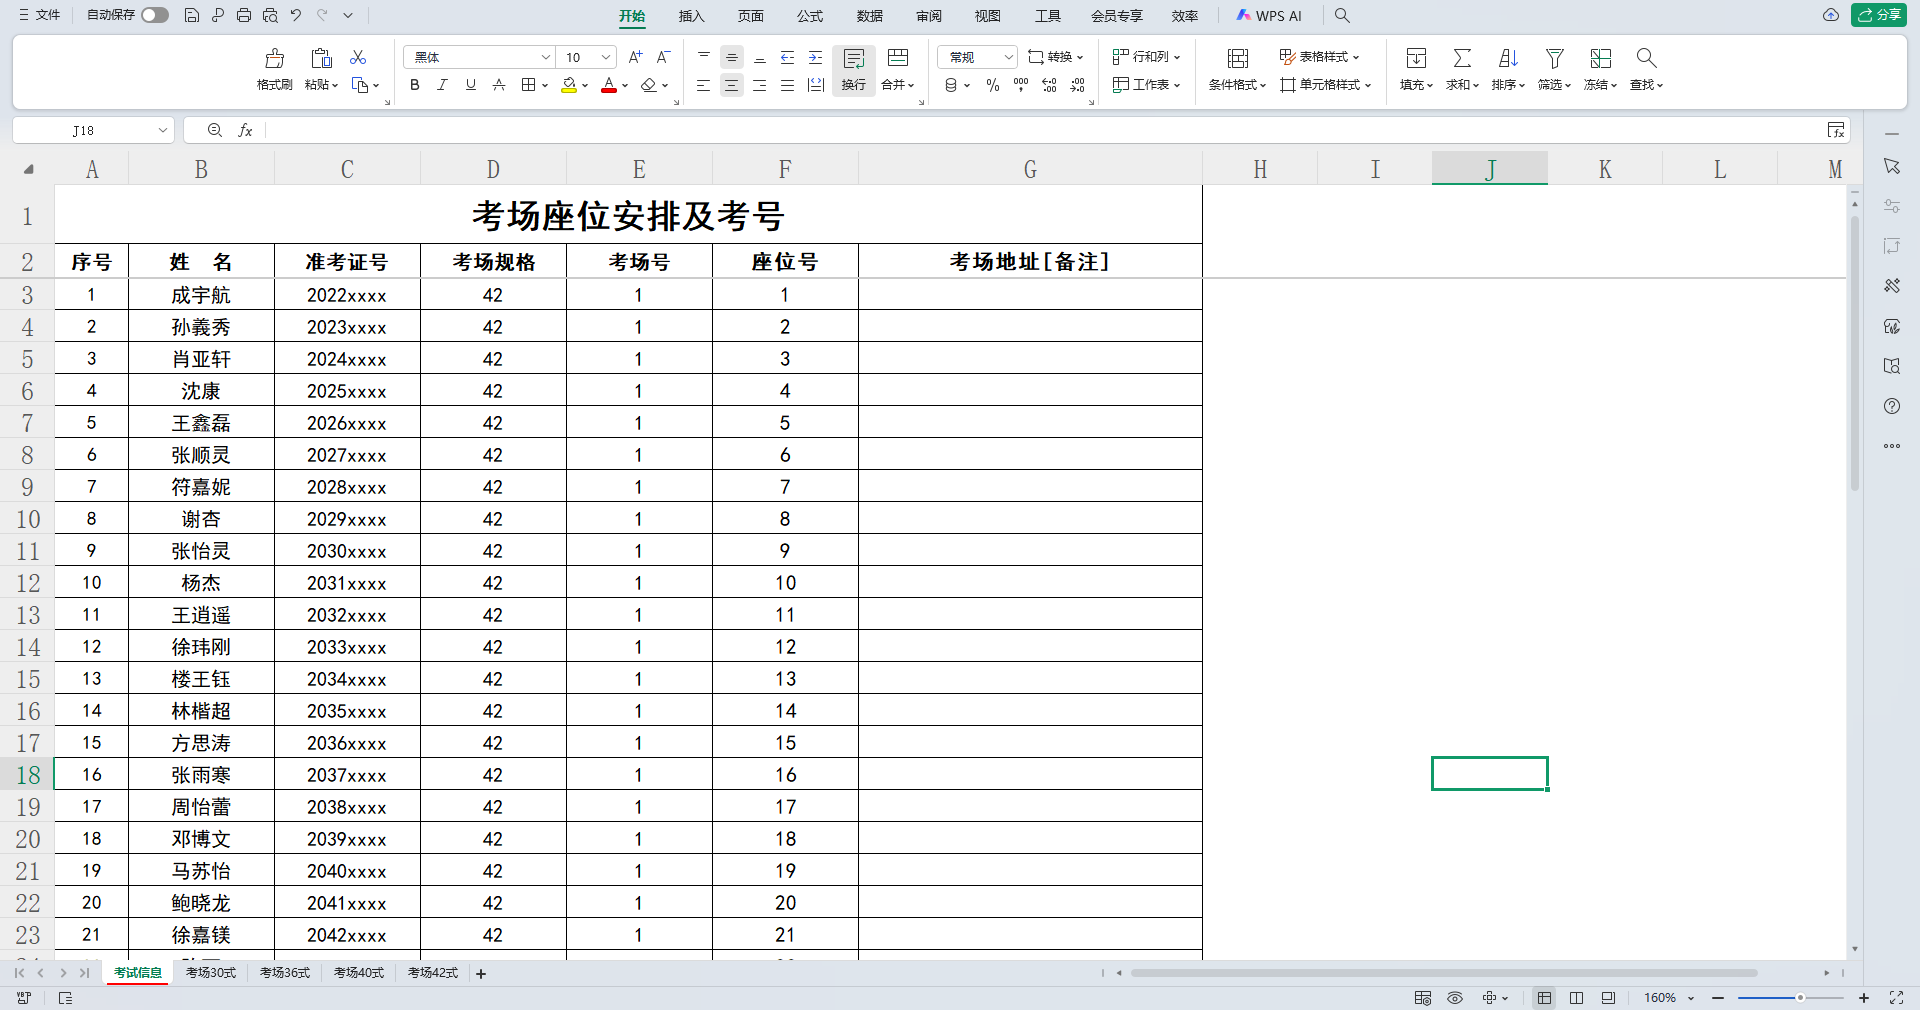
Task: Click the Bold formatting icon
Action: point(415,85)
